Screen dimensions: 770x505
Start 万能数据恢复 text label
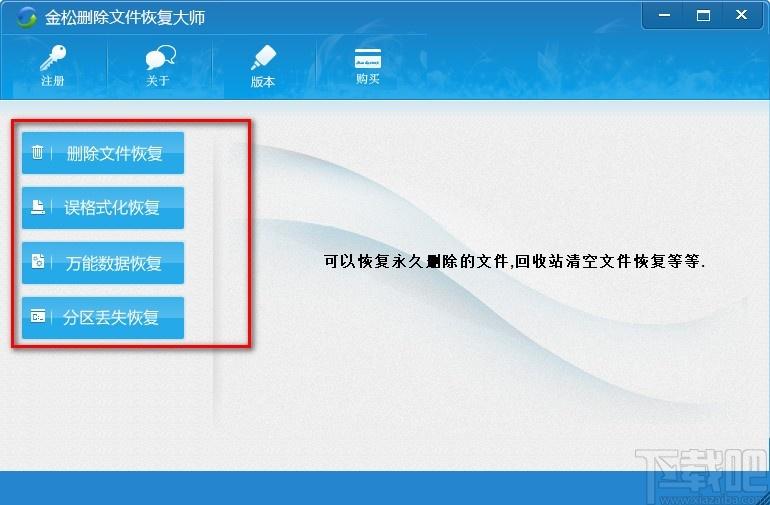coord(113,263)
